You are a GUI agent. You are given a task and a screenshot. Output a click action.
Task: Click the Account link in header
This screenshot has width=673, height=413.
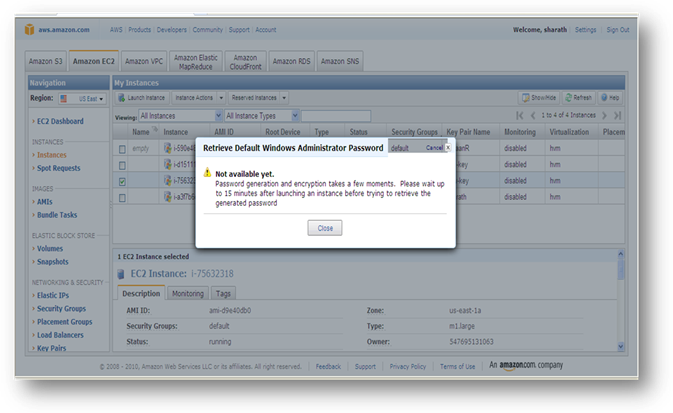266,30
